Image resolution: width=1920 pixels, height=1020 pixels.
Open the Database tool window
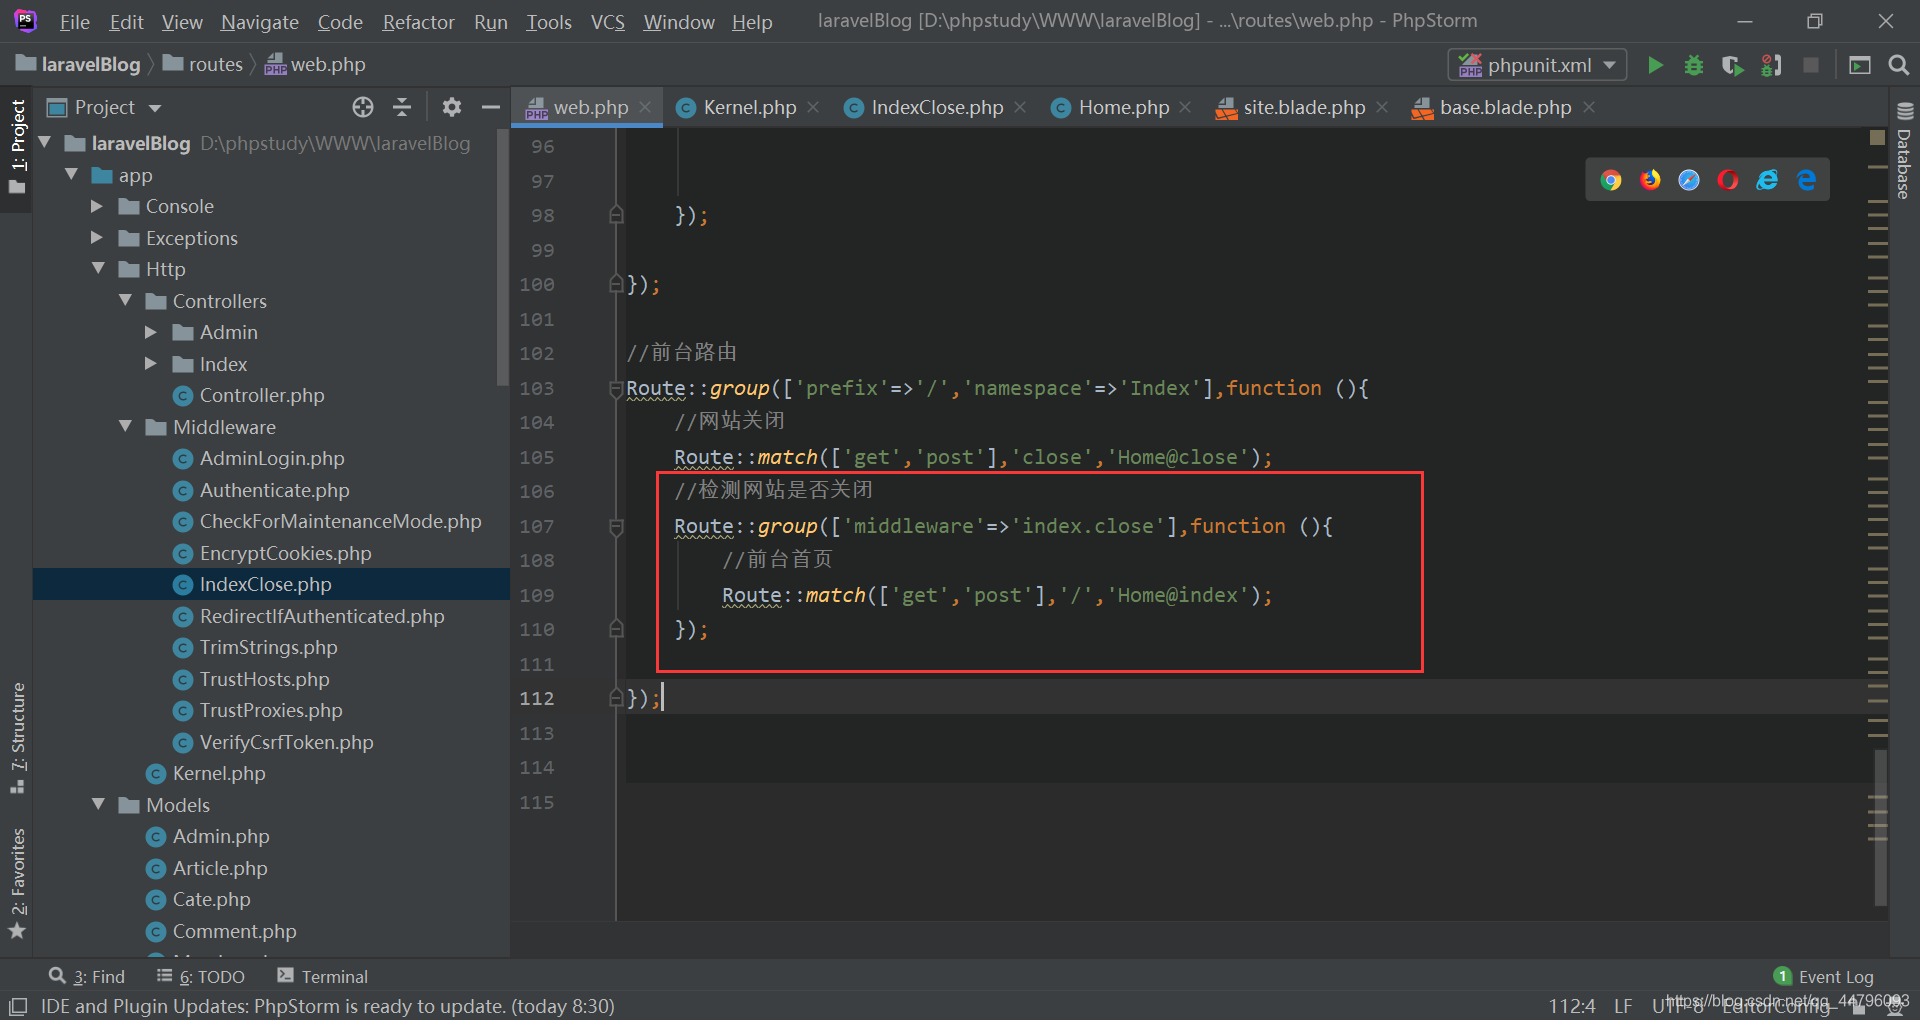1904,151
